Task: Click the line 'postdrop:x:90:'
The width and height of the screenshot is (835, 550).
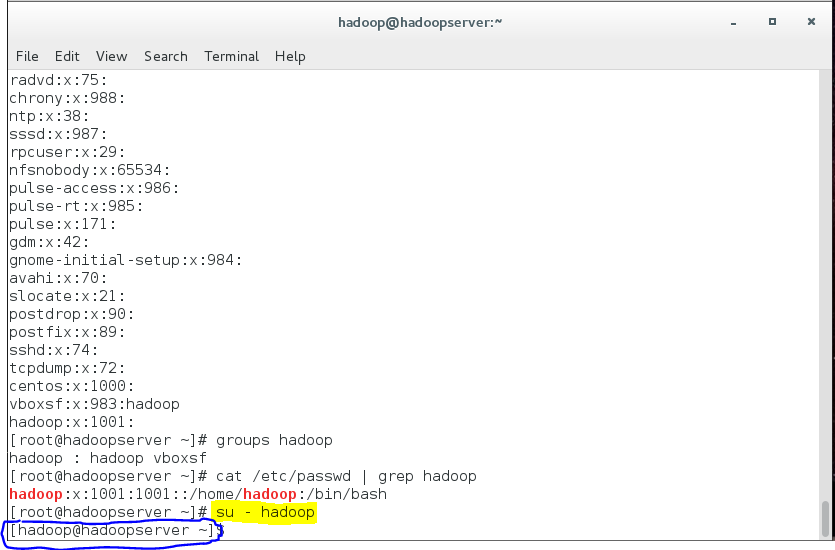Action: (x=72, y=314)
